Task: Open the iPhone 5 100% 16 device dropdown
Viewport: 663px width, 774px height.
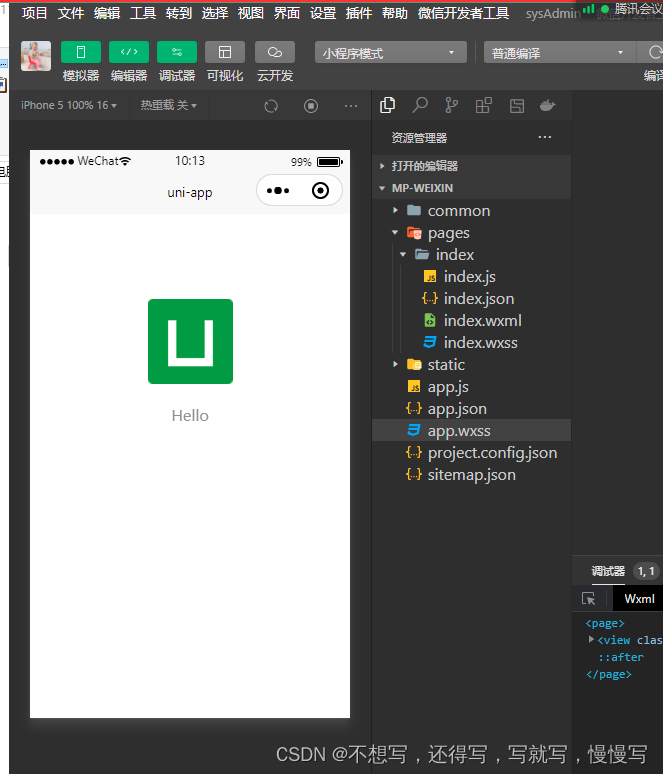Action: [x=69, y=105]
